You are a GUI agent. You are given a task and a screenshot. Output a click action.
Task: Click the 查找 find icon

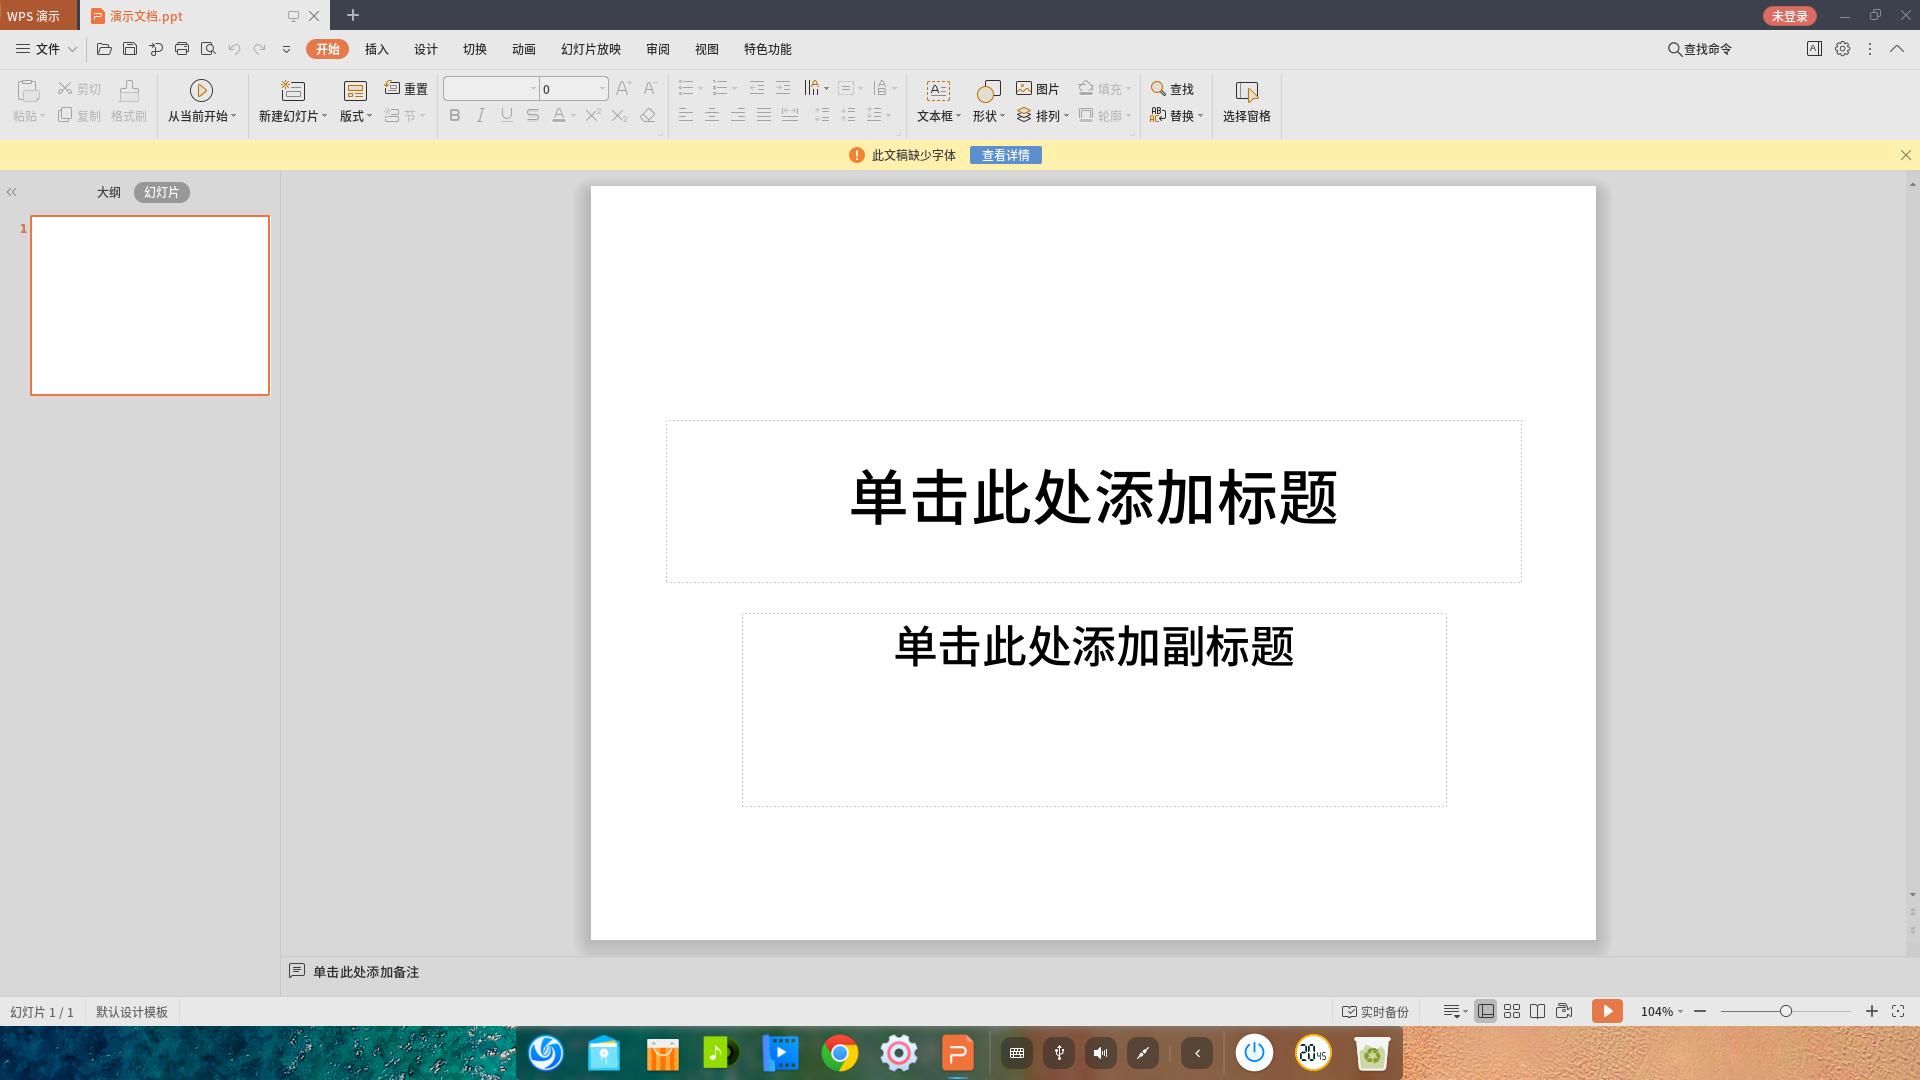1175,89
